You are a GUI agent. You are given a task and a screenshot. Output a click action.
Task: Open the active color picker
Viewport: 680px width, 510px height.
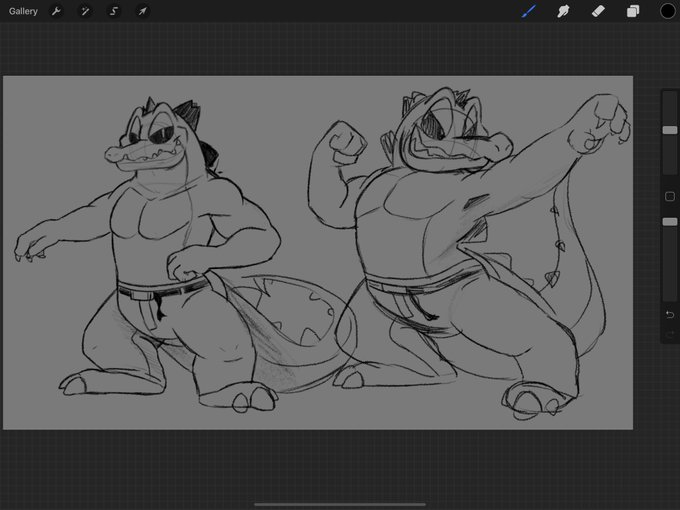(x=667, y=11)
